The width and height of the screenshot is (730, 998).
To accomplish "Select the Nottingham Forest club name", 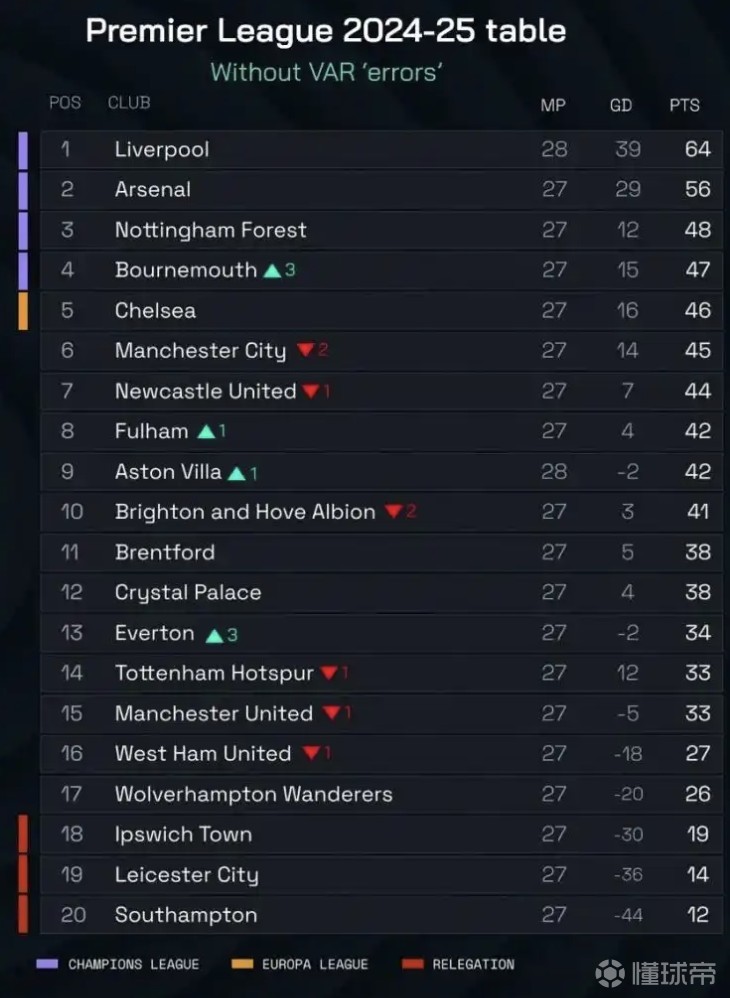I will tap(210, 230).
